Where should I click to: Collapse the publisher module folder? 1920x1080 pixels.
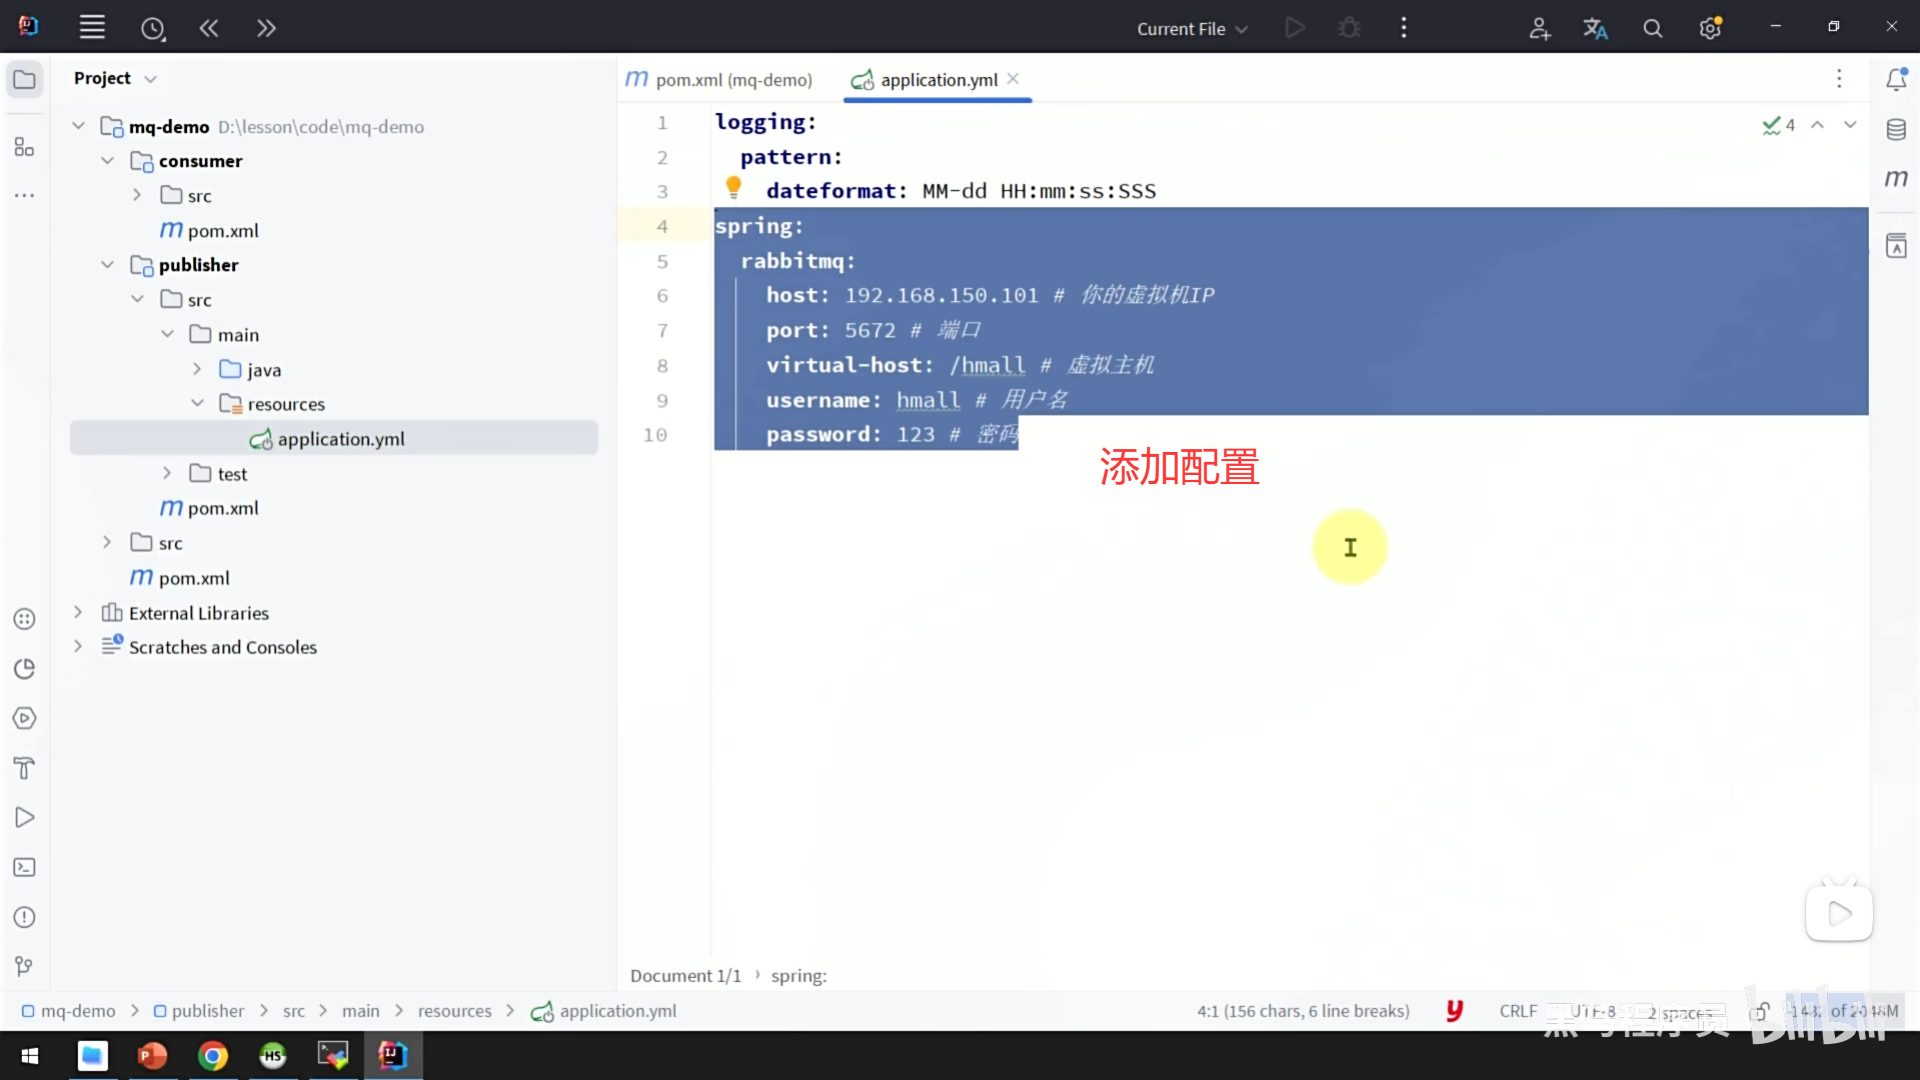[x=108, y=265]
